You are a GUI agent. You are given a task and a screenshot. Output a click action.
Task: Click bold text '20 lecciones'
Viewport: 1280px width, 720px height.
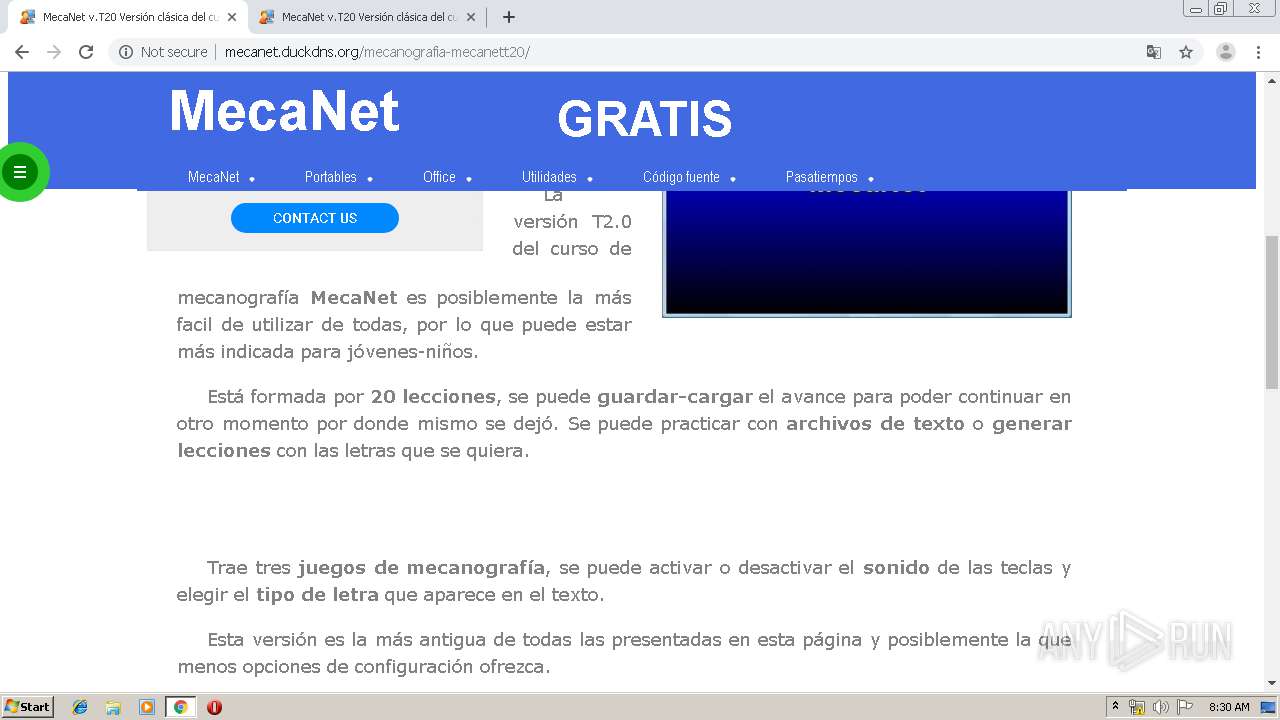click(x=433, y=396)
